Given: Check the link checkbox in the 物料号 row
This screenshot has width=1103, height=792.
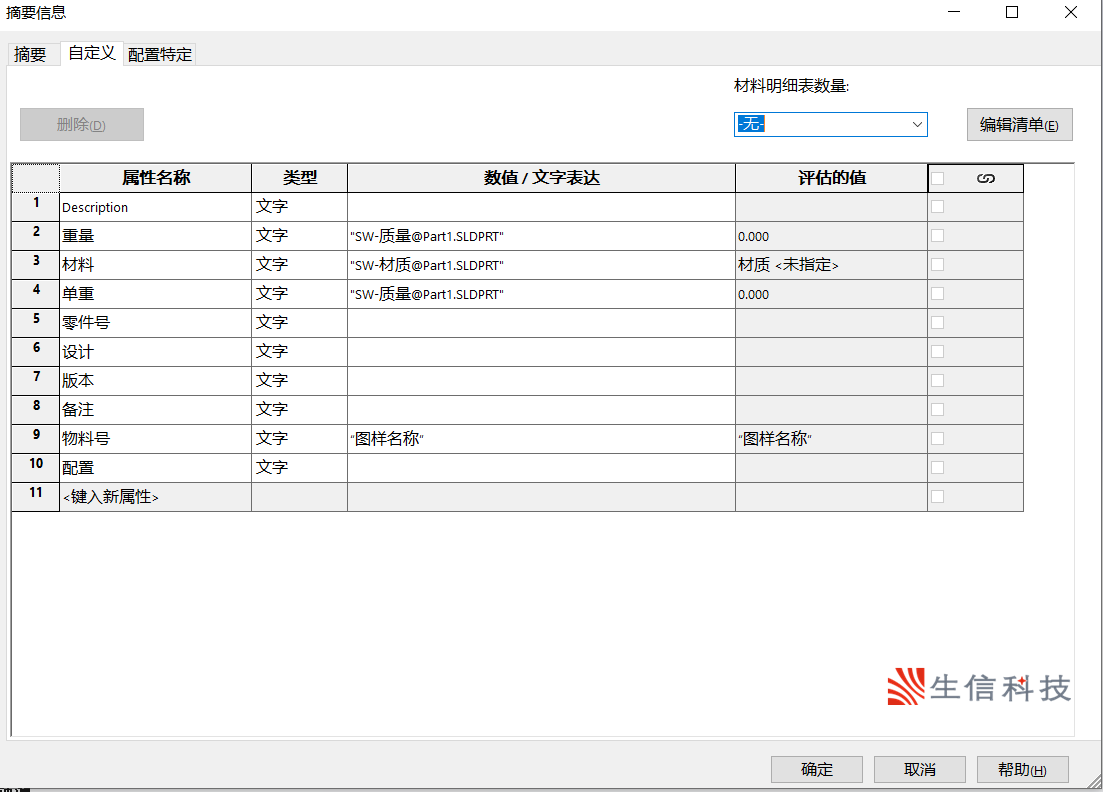Looking at the screenshot, I should [938, 439].
